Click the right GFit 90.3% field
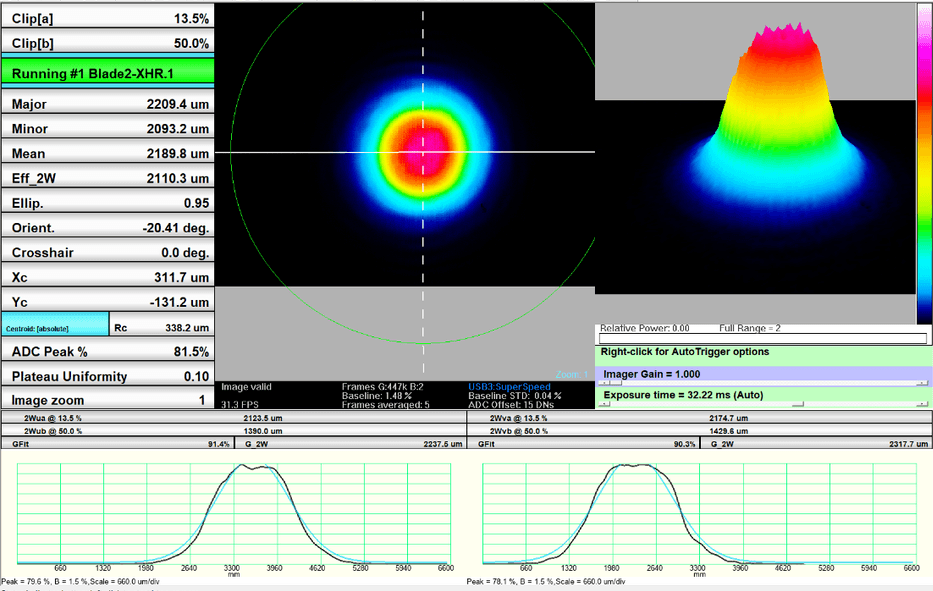 coord(584,444)
